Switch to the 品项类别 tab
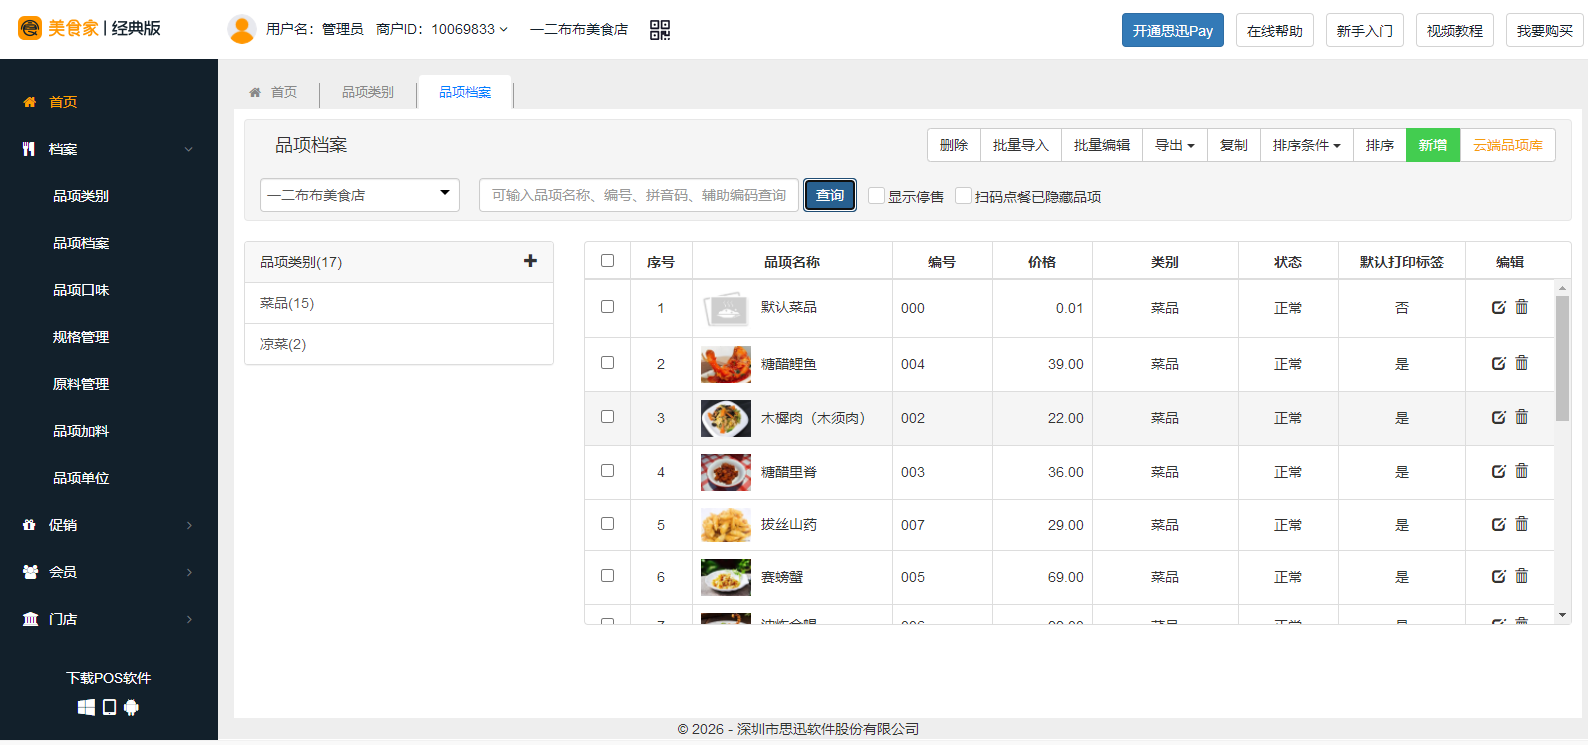Screen dimensions: 1588x745 [x=368, y=92]
